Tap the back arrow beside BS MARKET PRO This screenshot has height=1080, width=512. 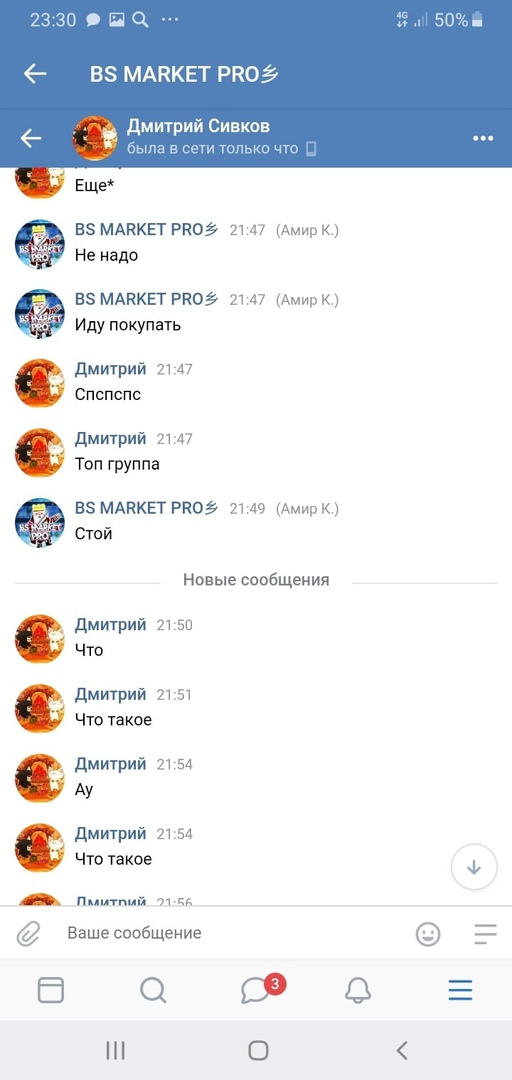34,74
